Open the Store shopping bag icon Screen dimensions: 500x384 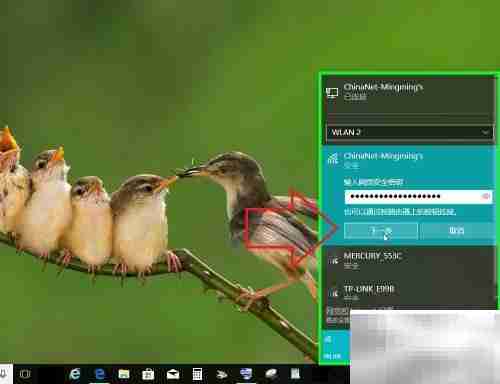148,374
